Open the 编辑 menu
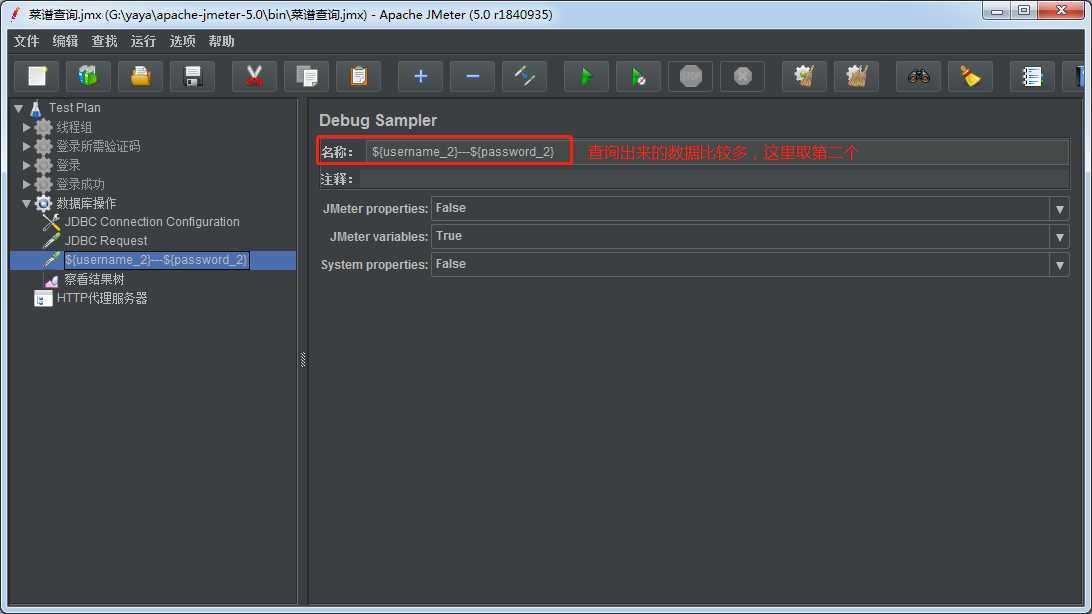 coord(65,41)
